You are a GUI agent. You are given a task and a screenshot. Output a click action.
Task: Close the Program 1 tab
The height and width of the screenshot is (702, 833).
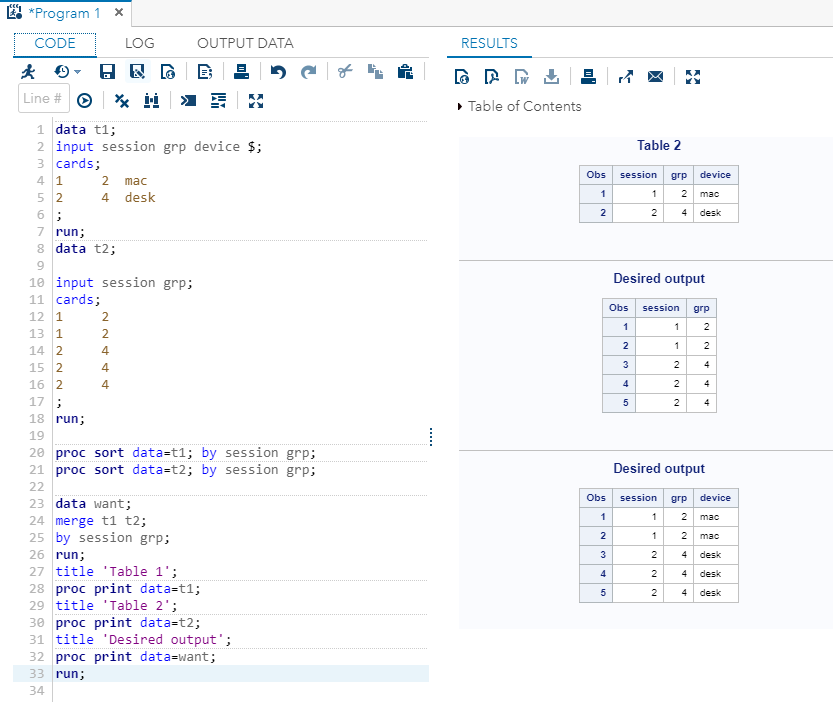tap(118, 13)
